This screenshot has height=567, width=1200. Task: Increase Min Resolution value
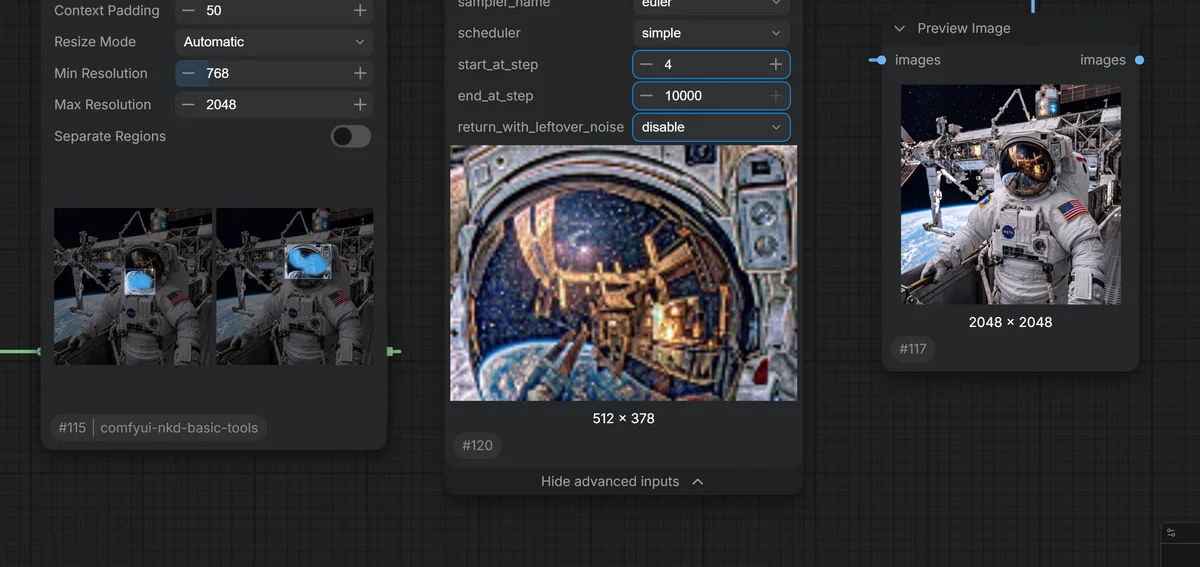coord(359,73)
